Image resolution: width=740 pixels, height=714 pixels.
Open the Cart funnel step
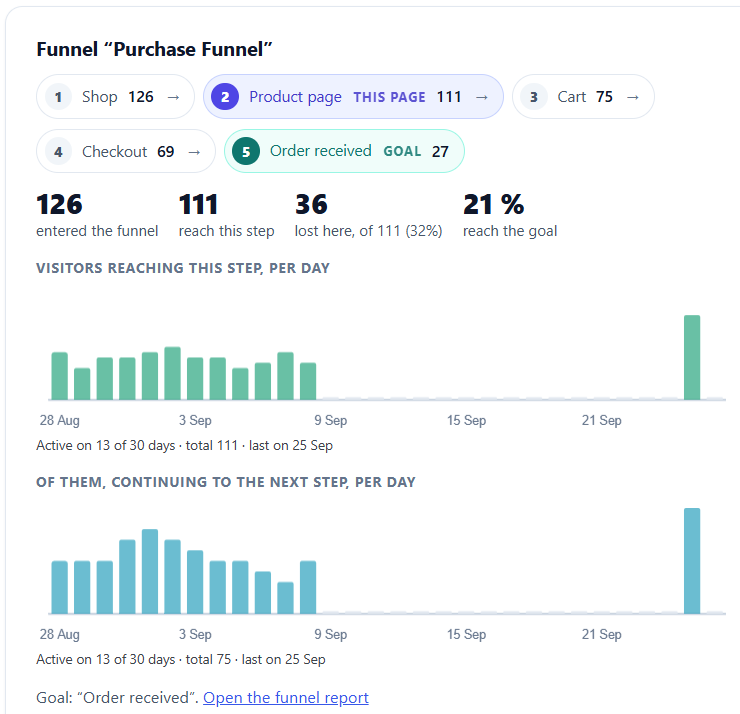pyautogui.click(x=583, y=97)
